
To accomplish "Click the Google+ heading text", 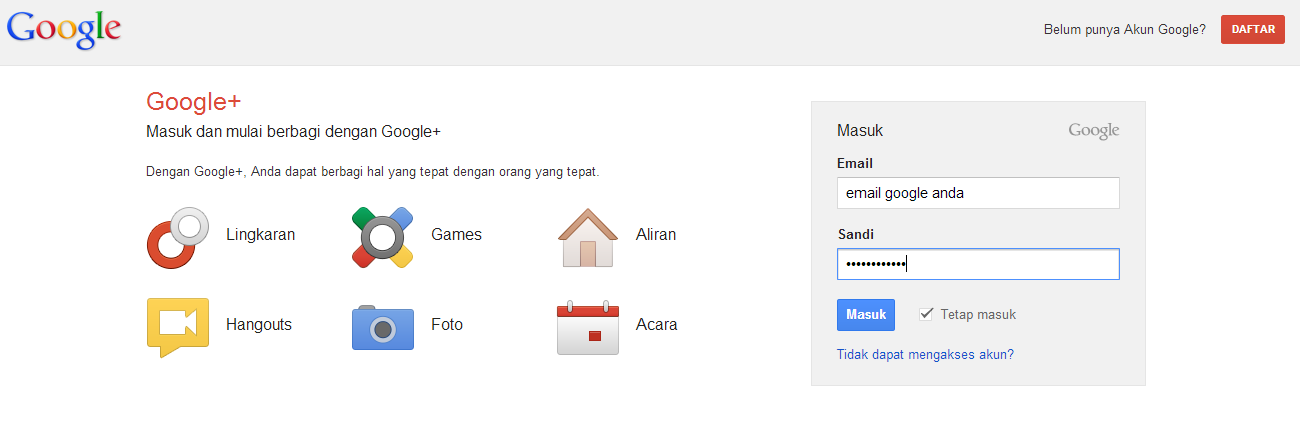I will tap(194, 101).
